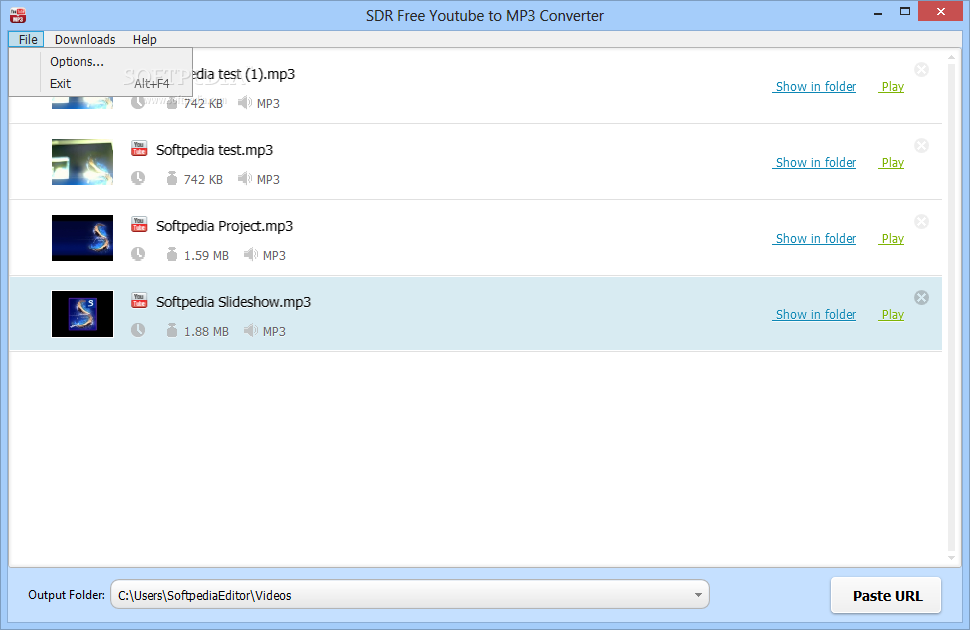
Task: Minimize the converter window
Action: 877,12
